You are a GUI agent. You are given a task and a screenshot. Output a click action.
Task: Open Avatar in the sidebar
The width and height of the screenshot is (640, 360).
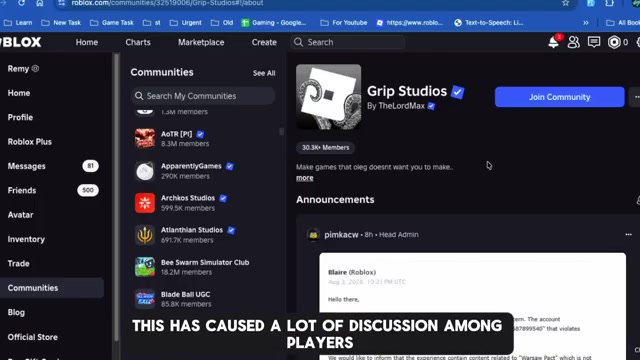click(20, 215)
